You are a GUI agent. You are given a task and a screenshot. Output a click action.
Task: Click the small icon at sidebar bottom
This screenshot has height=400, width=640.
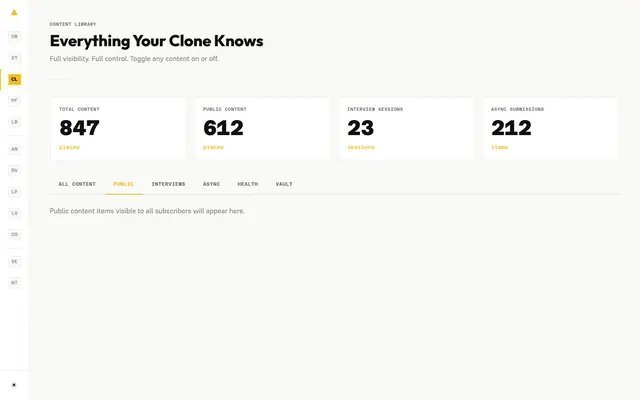click(x=14, y=385)
